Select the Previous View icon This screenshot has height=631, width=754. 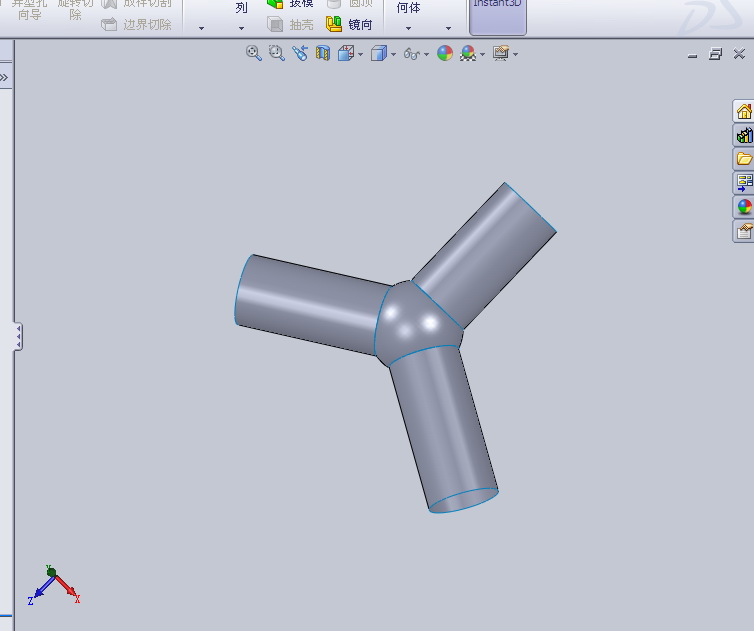coord(300,53)
